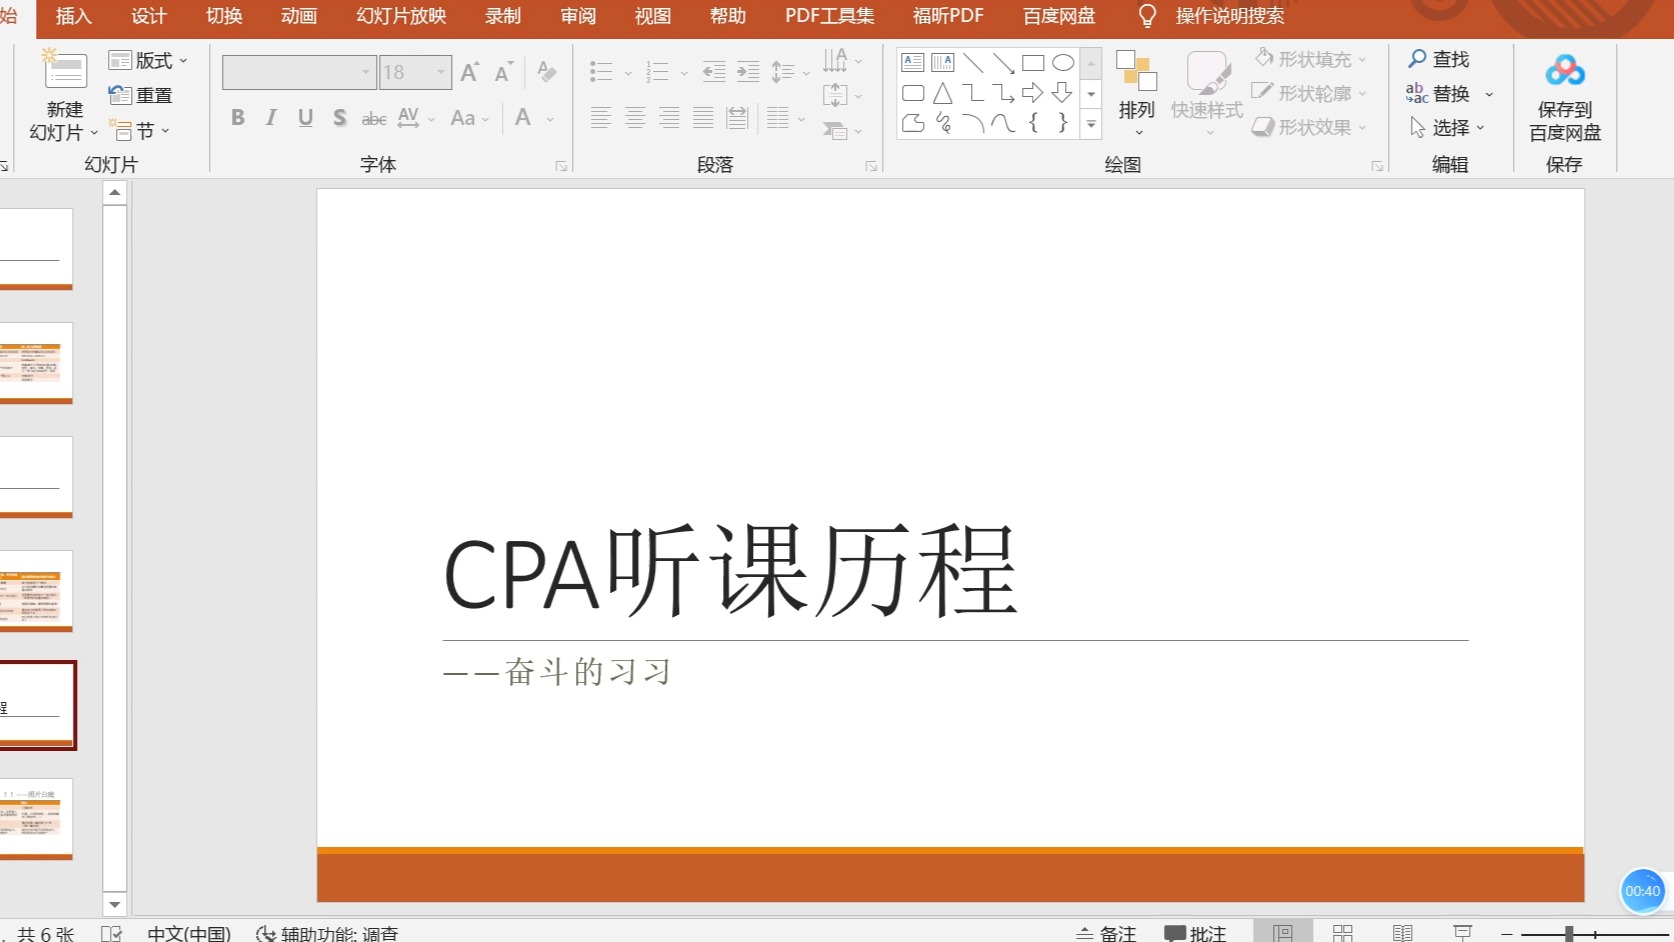The height and width of the screenshot is (942, 1674).
Task: Select the right arrow shape
Action: pos(1033,93)
